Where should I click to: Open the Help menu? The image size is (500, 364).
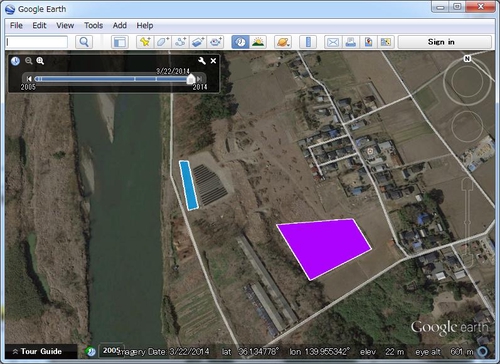145,26
